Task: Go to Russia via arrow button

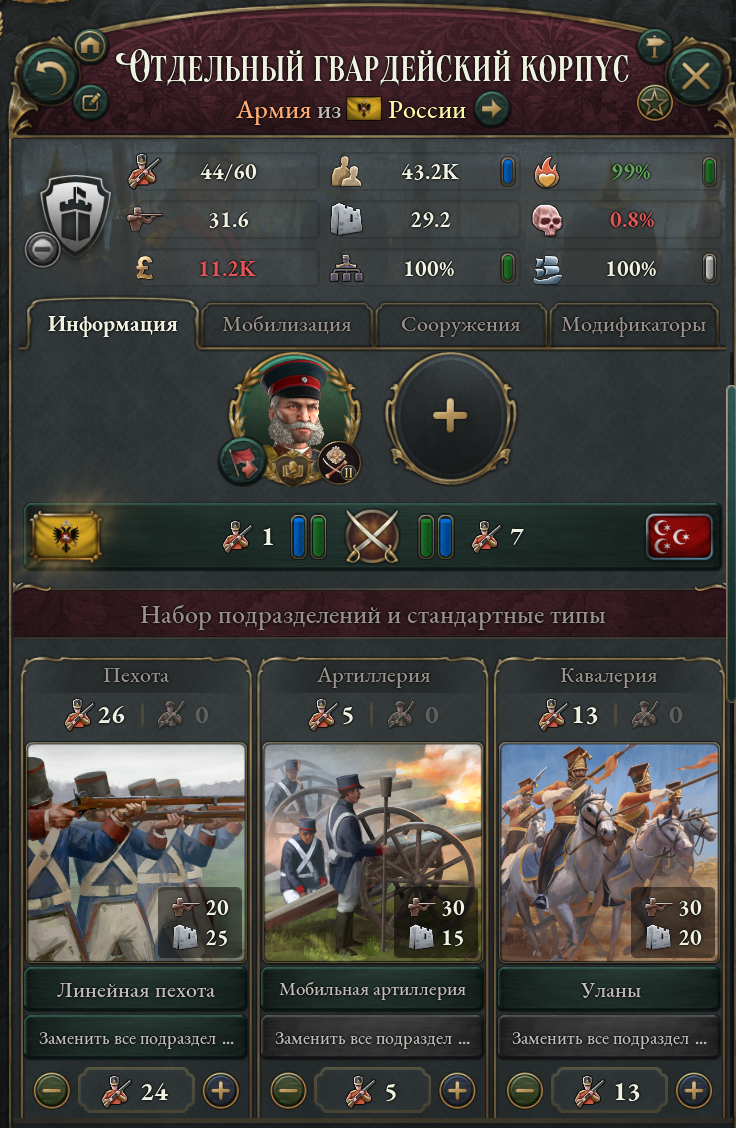Action: point(492,109)
